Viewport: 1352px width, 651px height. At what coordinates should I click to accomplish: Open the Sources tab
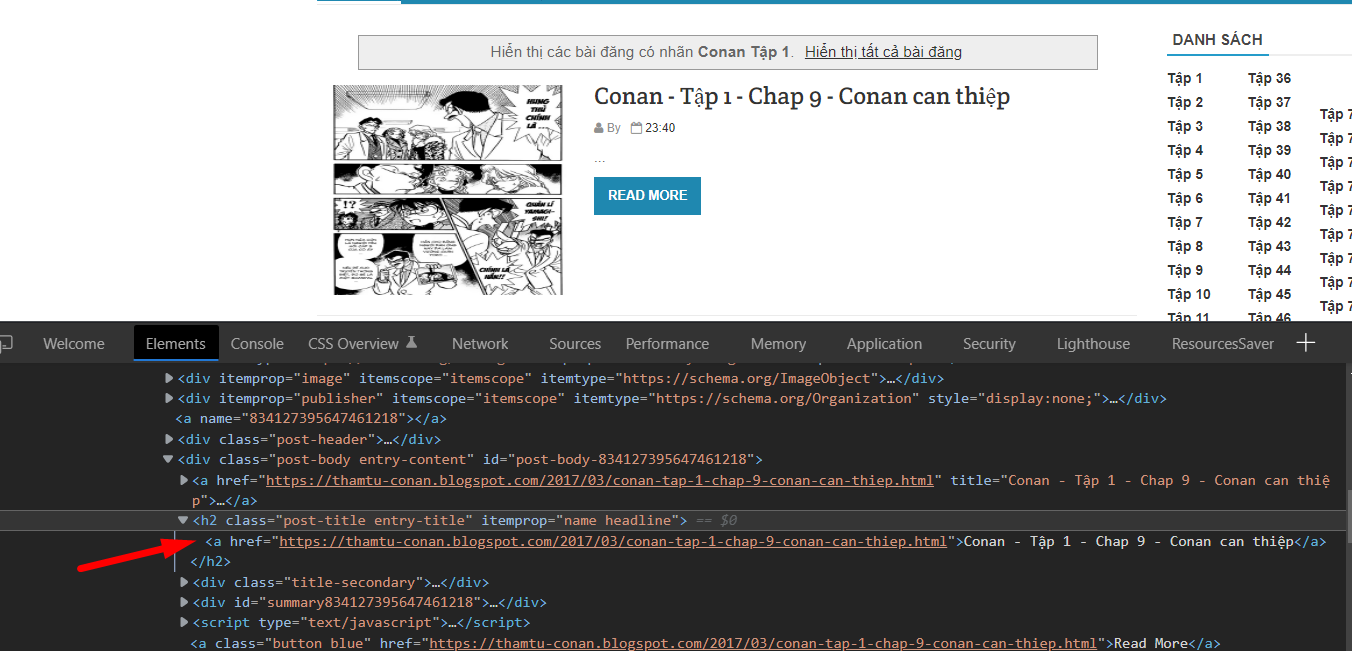(575, 343)
